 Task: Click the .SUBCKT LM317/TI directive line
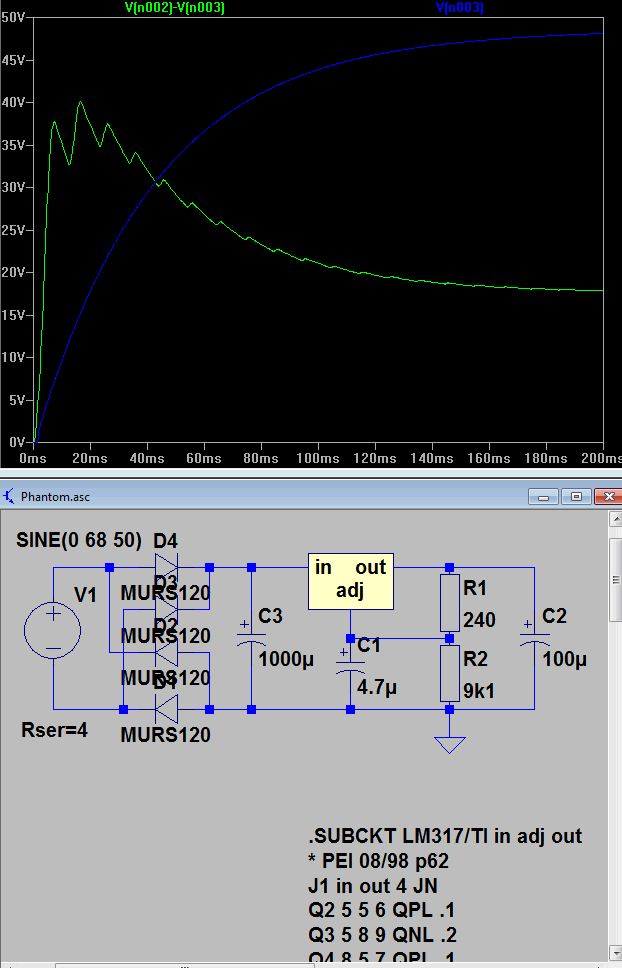(x=445, y=836)
